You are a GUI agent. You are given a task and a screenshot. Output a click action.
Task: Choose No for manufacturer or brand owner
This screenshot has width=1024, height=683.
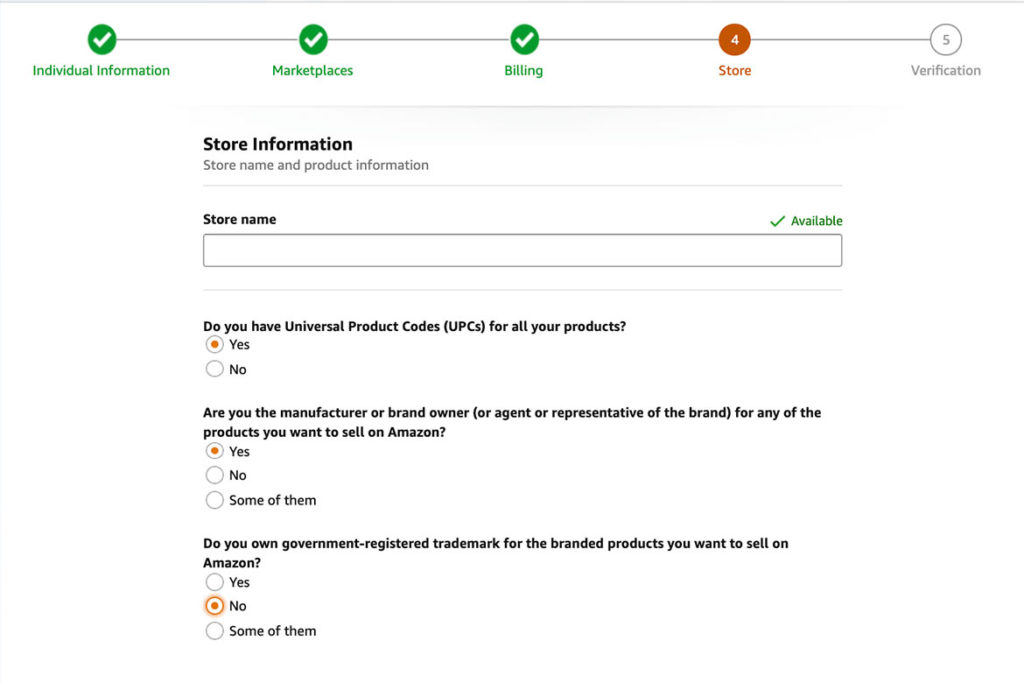point(214,475)
